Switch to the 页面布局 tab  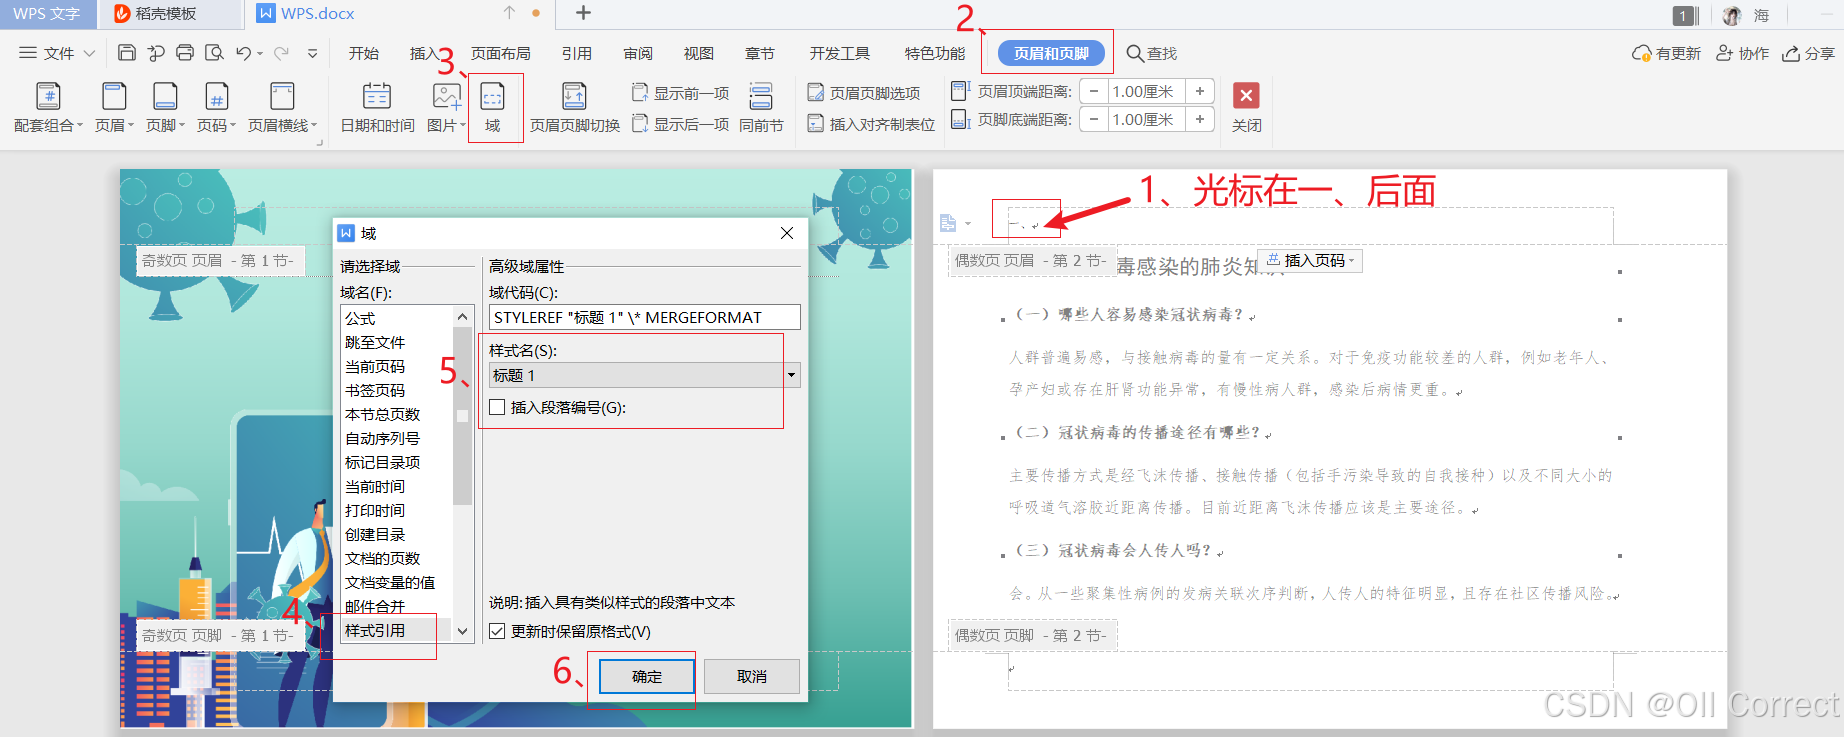coord(501,53)
